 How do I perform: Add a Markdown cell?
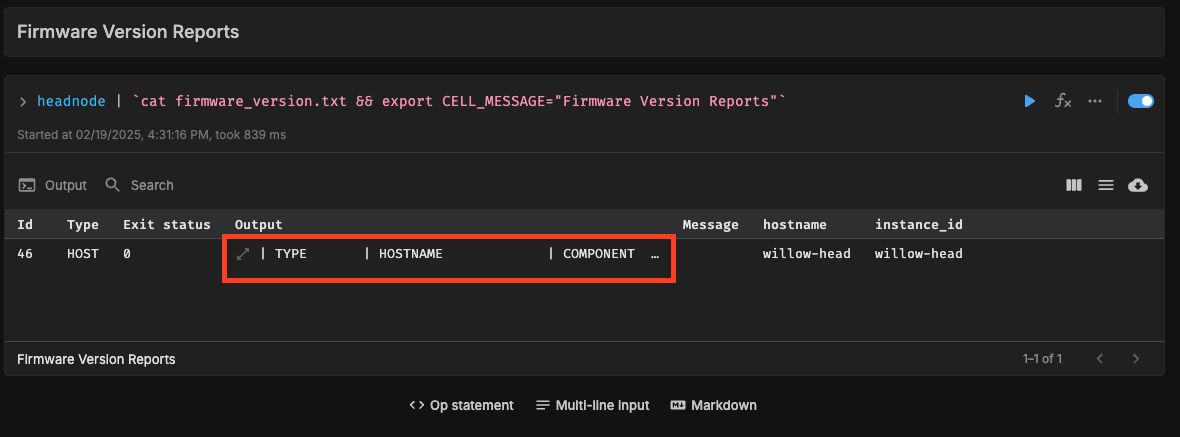click(x=713, y=405)
